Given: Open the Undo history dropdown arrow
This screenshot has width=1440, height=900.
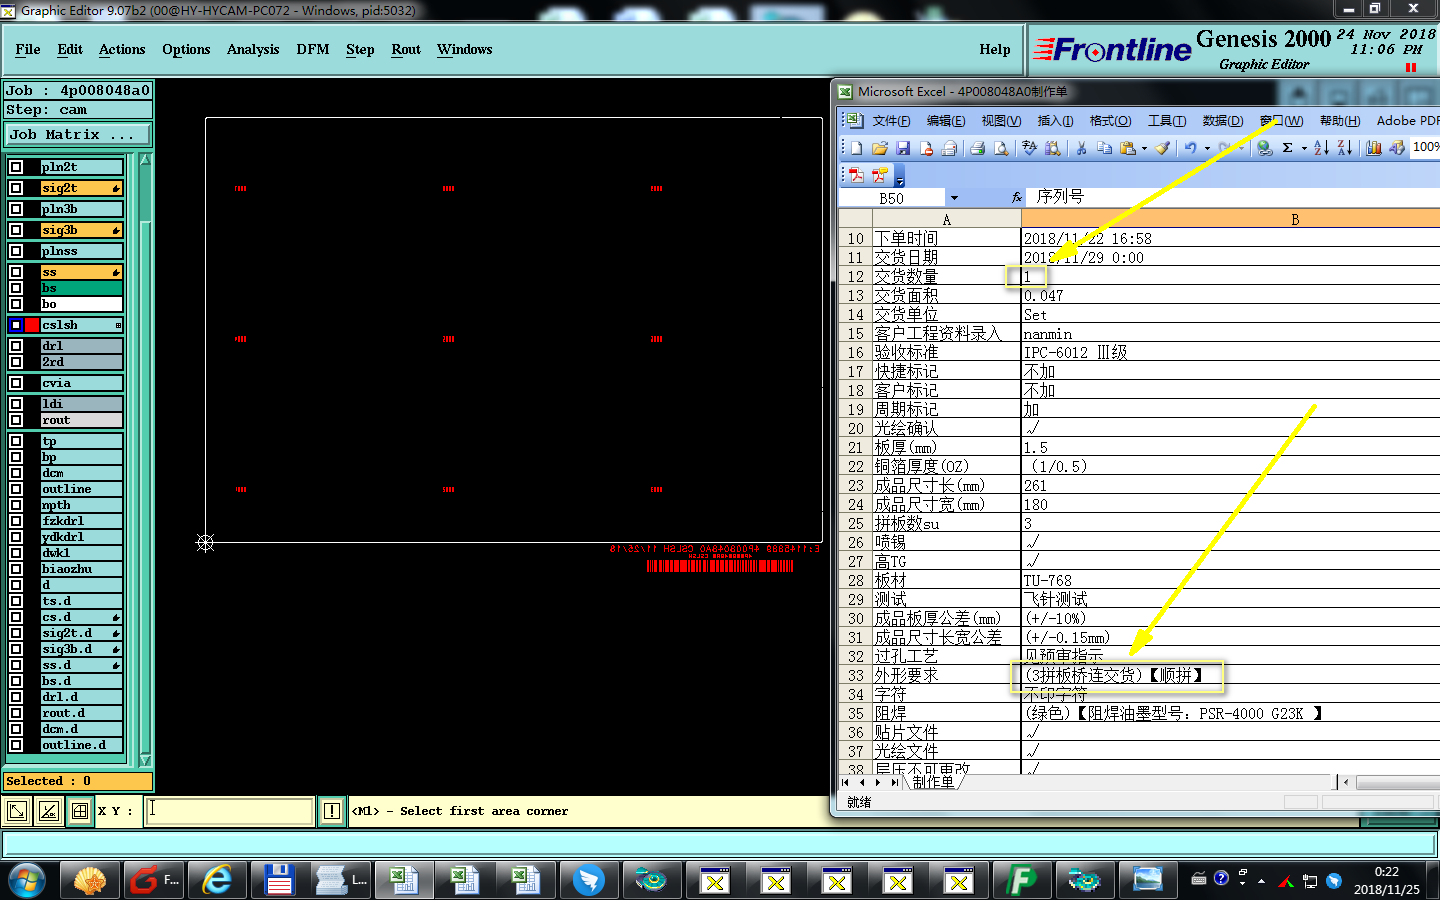Looking at the screenshot, I should click(x=1207, y=148).
